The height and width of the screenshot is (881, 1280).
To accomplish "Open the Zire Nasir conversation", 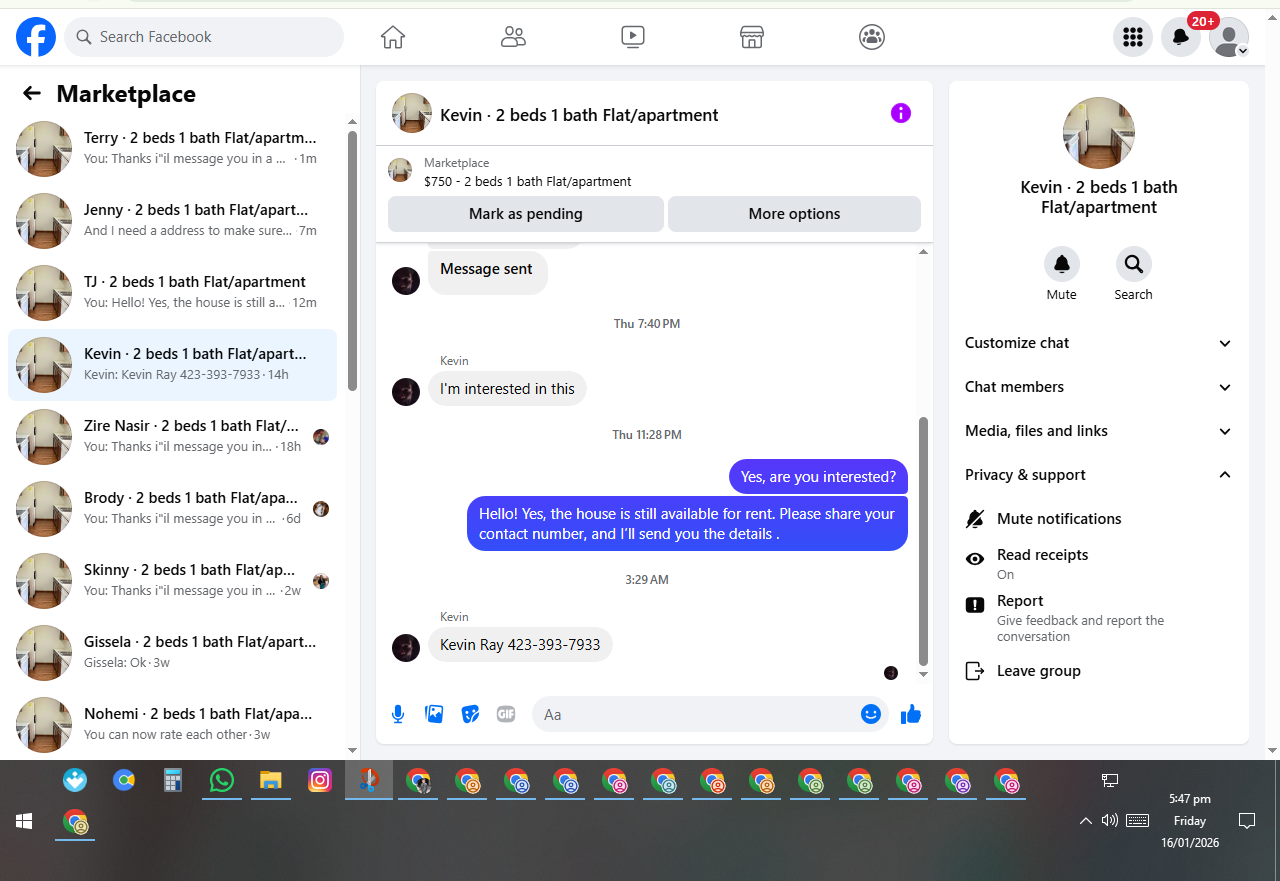I will tap(172, 437).
